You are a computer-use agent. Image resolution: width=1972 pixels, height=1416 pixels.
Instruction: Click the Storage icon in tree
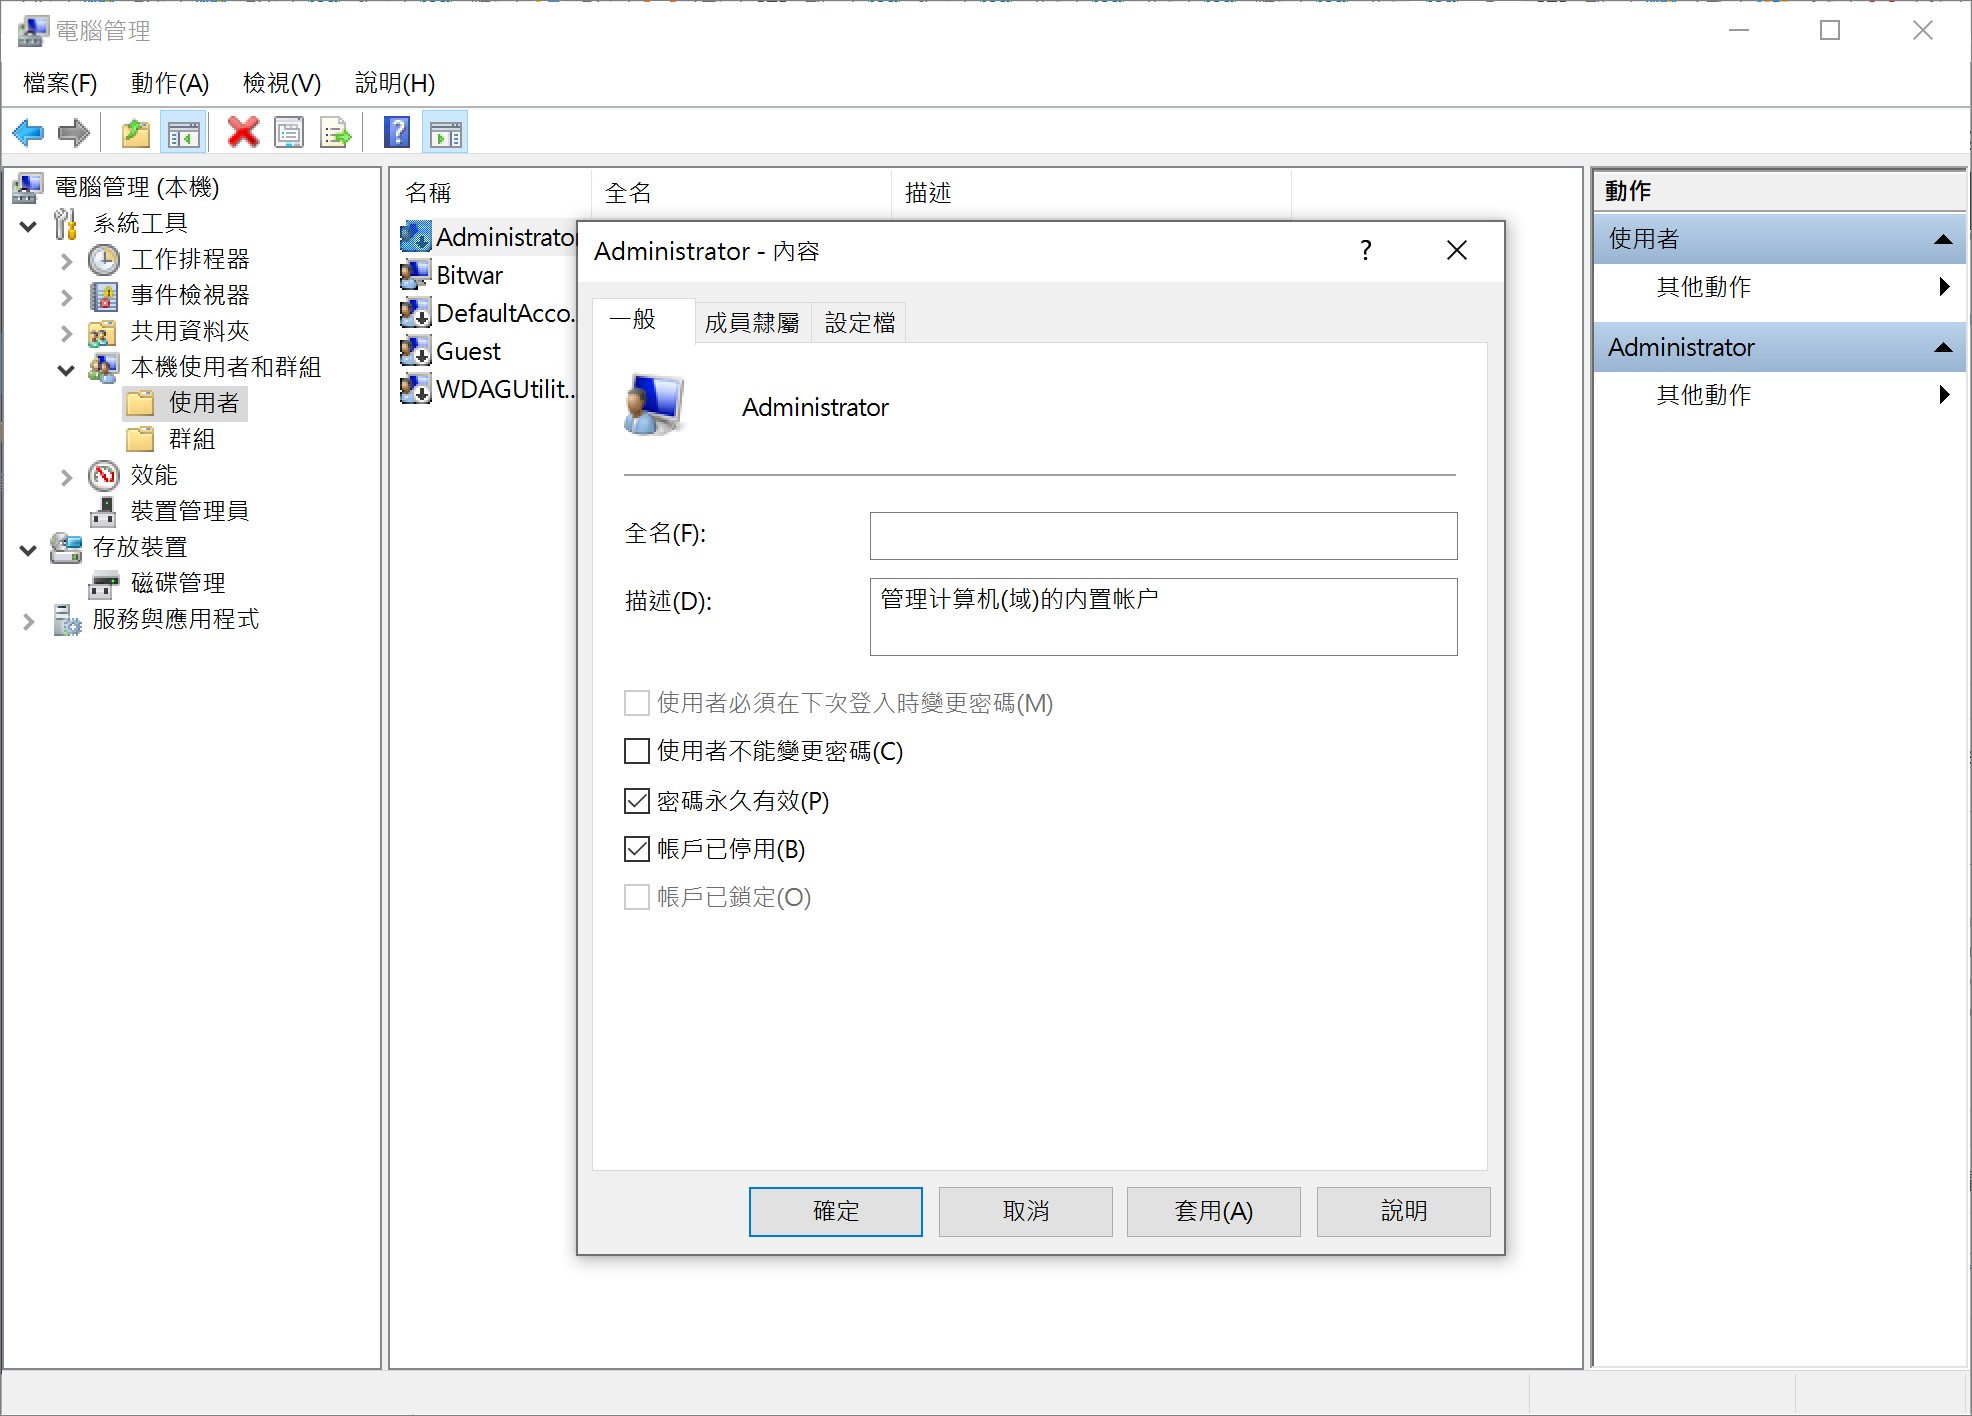click(66, 548)
